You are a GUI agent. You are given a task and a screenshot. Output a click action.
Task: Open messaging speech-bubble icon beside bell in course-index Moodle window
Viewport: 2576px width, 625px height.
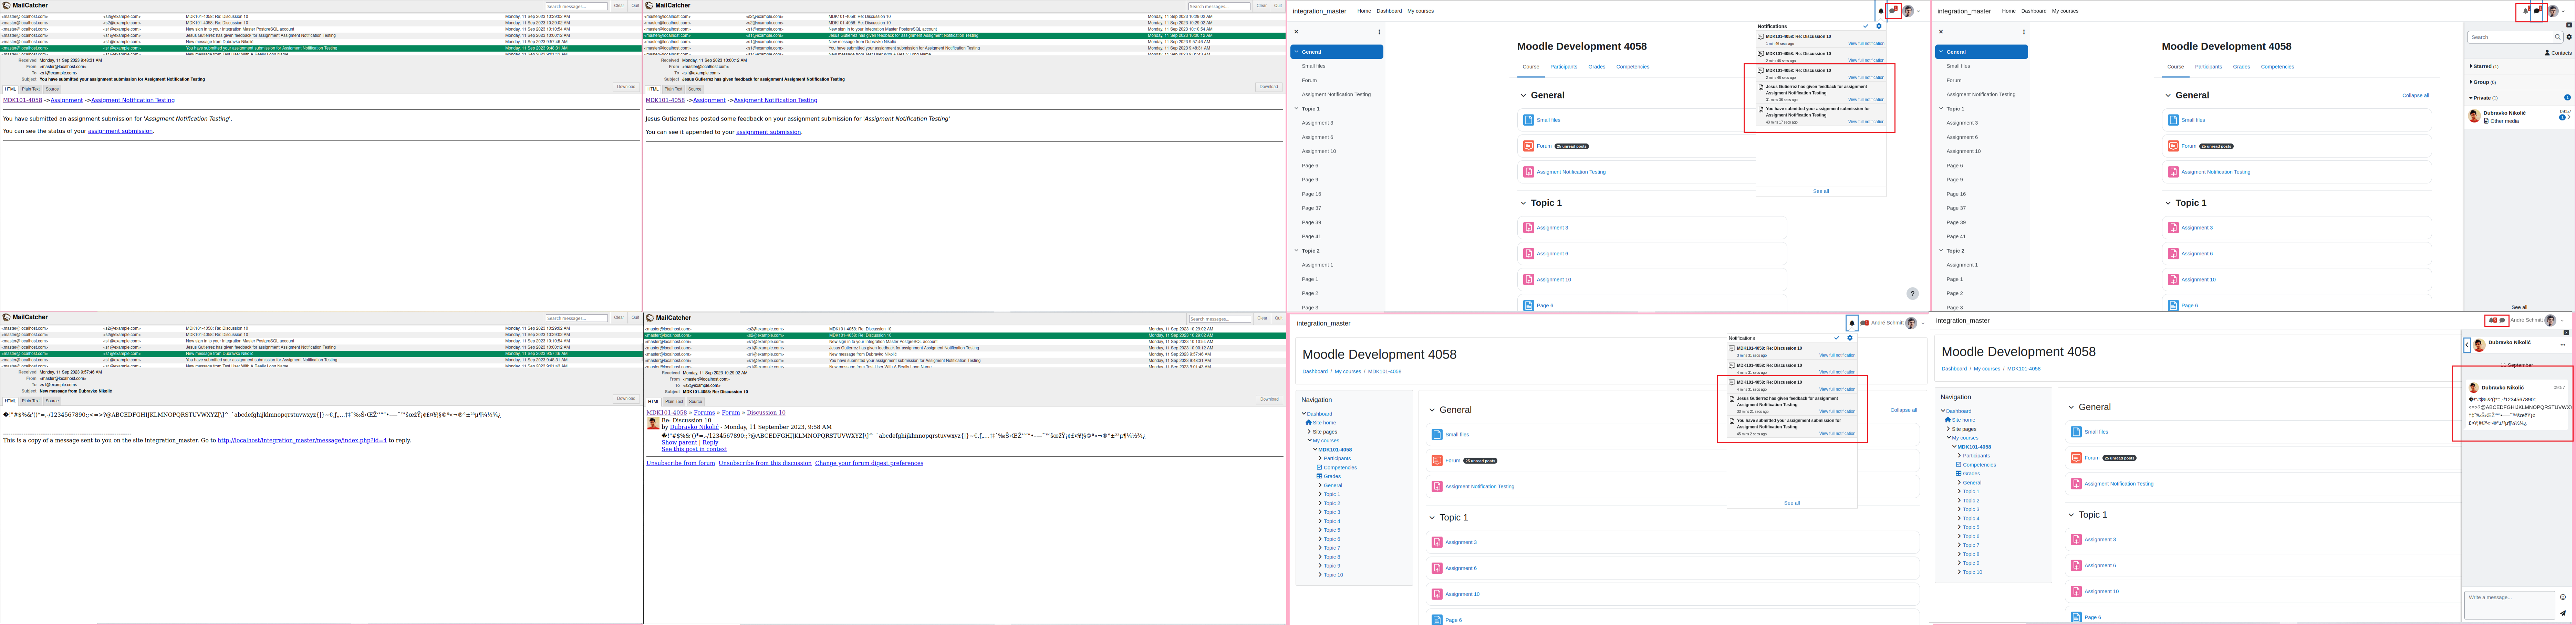[x=1892, y=11]
